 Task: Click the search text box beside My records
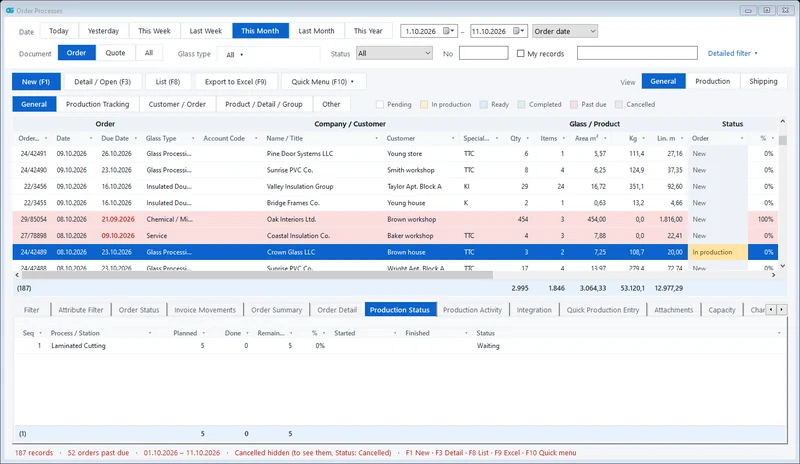point(637,53)
